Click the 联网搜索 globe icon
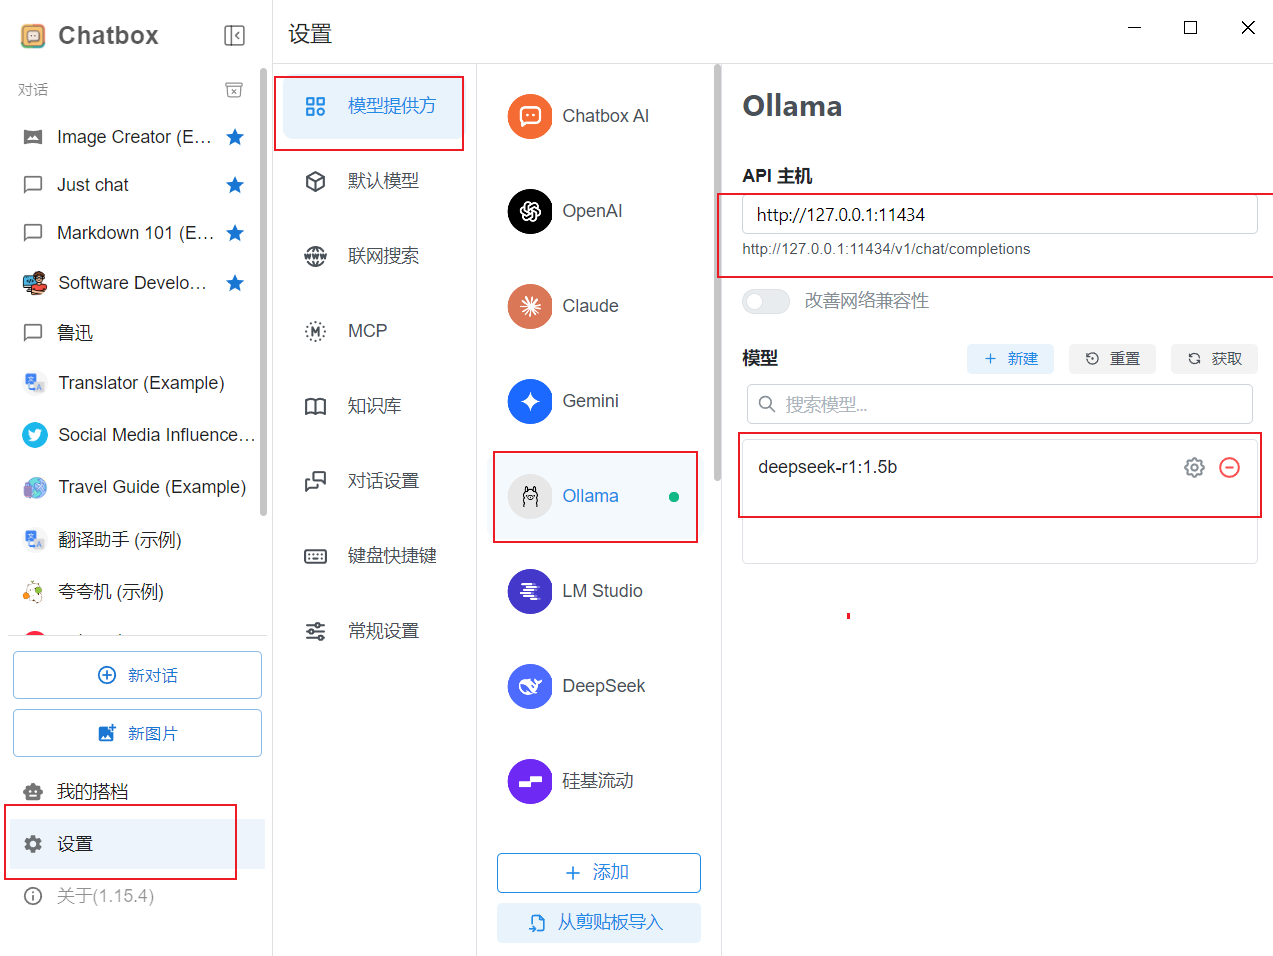This screenshot has height=956, width=1273. pyautogui.click(x=315, y=256)
